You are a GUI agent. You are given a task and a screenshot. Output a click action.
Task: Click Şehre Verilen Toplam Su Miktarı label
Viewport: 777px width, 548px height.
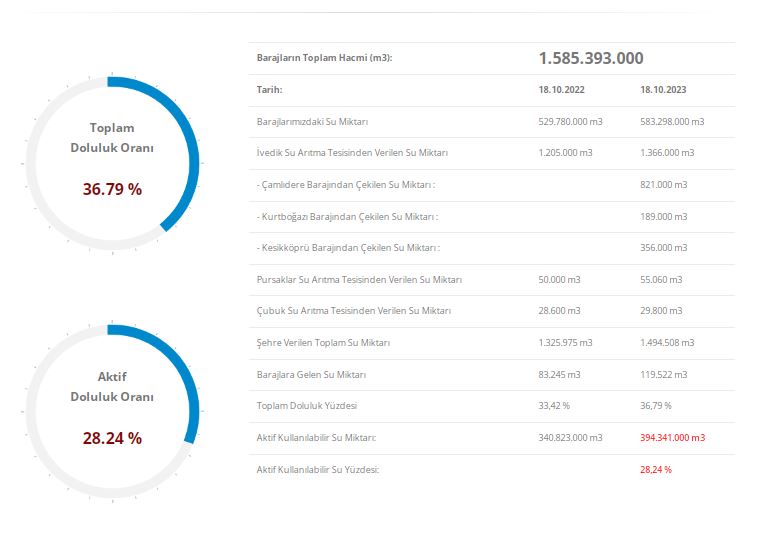point(323,343)
